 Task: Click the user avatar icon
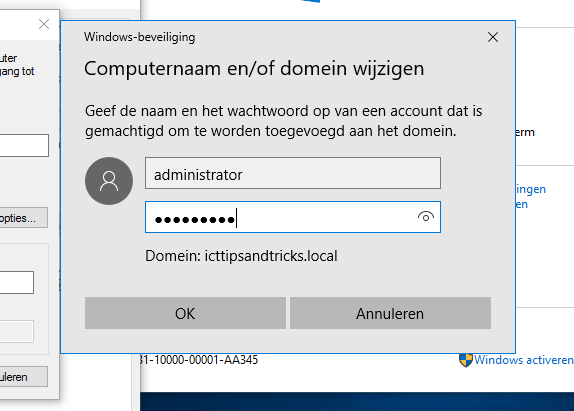[x=109, y=181]
